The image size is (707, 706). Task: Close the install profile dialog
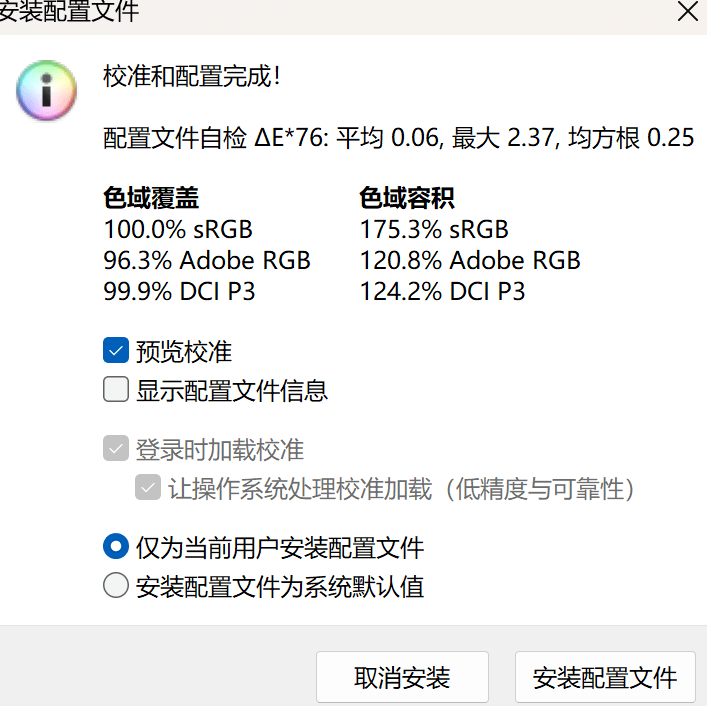tap(687, 12)
